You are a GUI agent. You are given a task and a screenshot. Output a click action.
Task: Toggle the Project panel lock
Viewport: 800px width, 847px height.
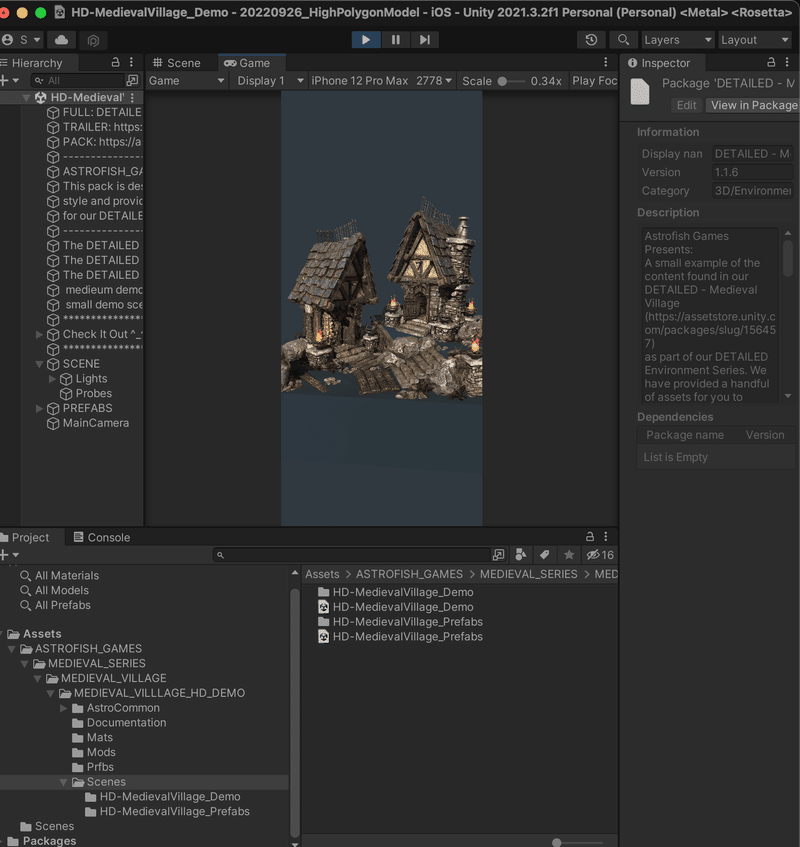(590, 536)
